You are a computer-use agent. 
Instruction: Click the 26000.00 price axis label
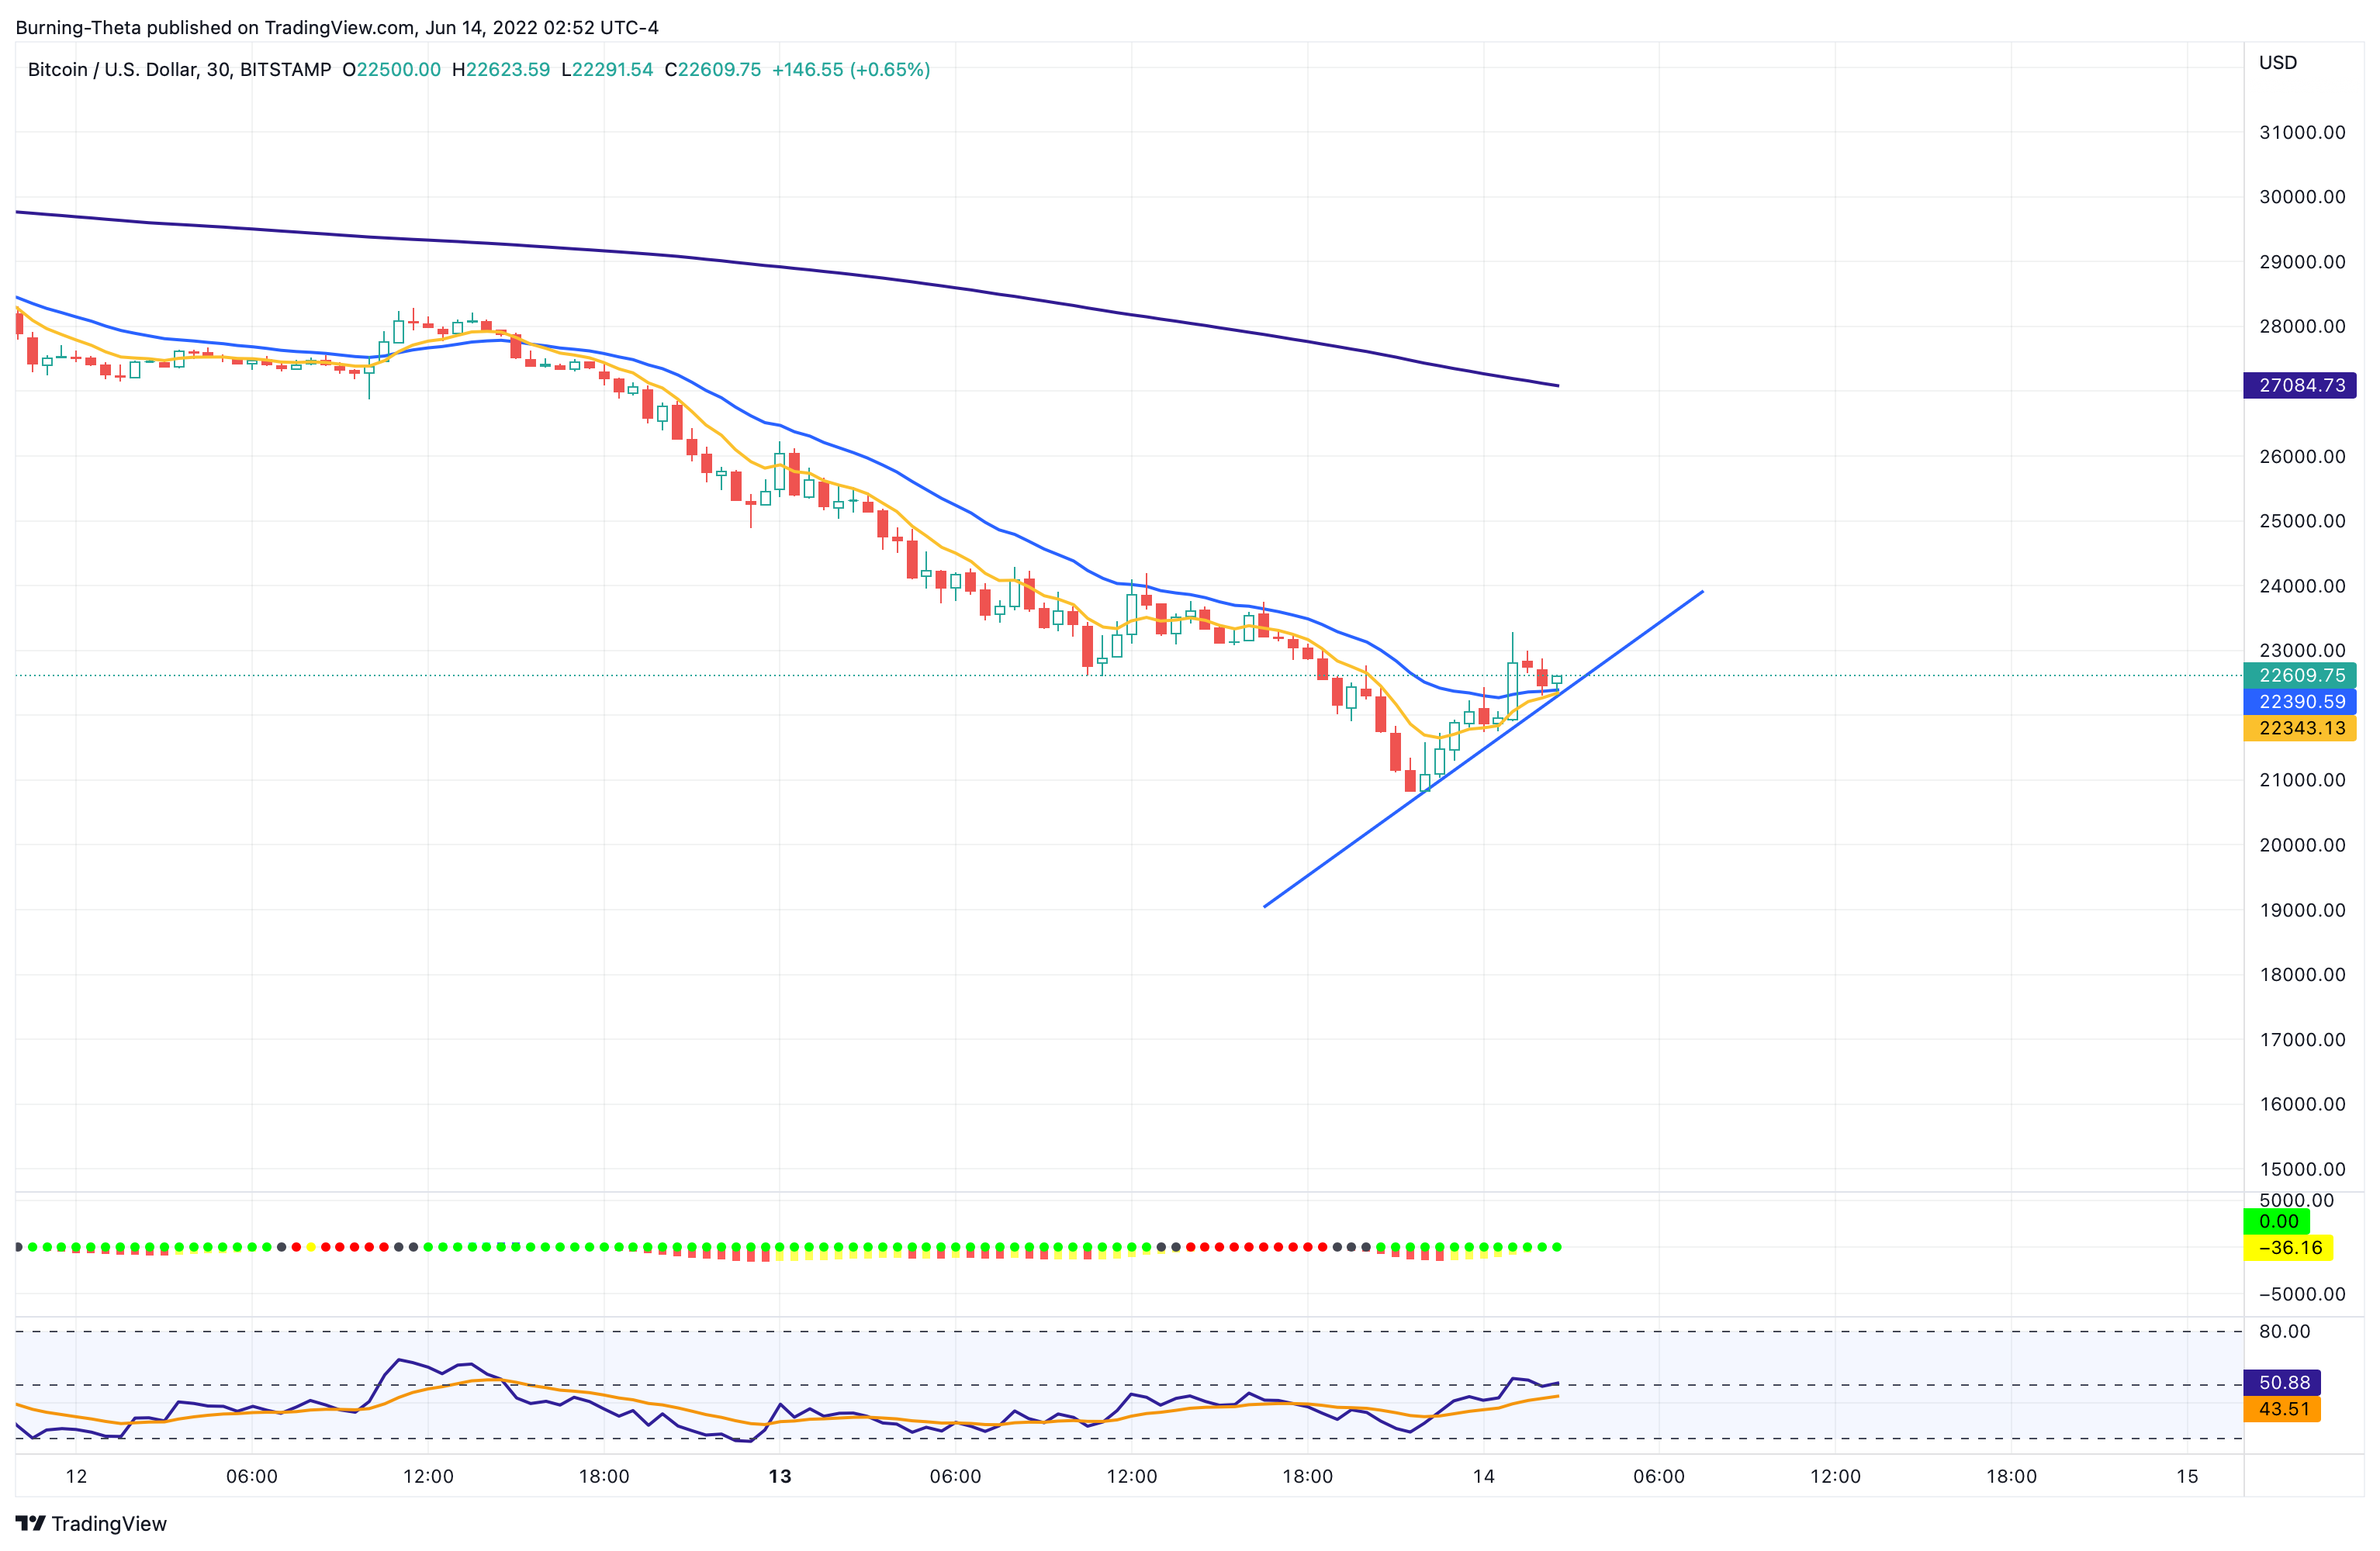pyautogui.click(x=2302, y=456)
